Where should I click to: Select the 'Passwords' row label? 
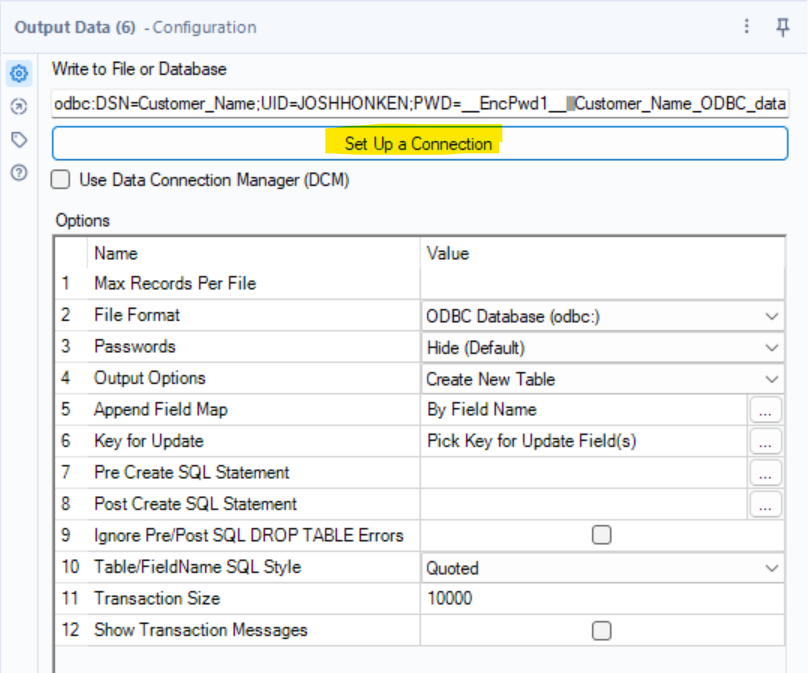[135, 346]
